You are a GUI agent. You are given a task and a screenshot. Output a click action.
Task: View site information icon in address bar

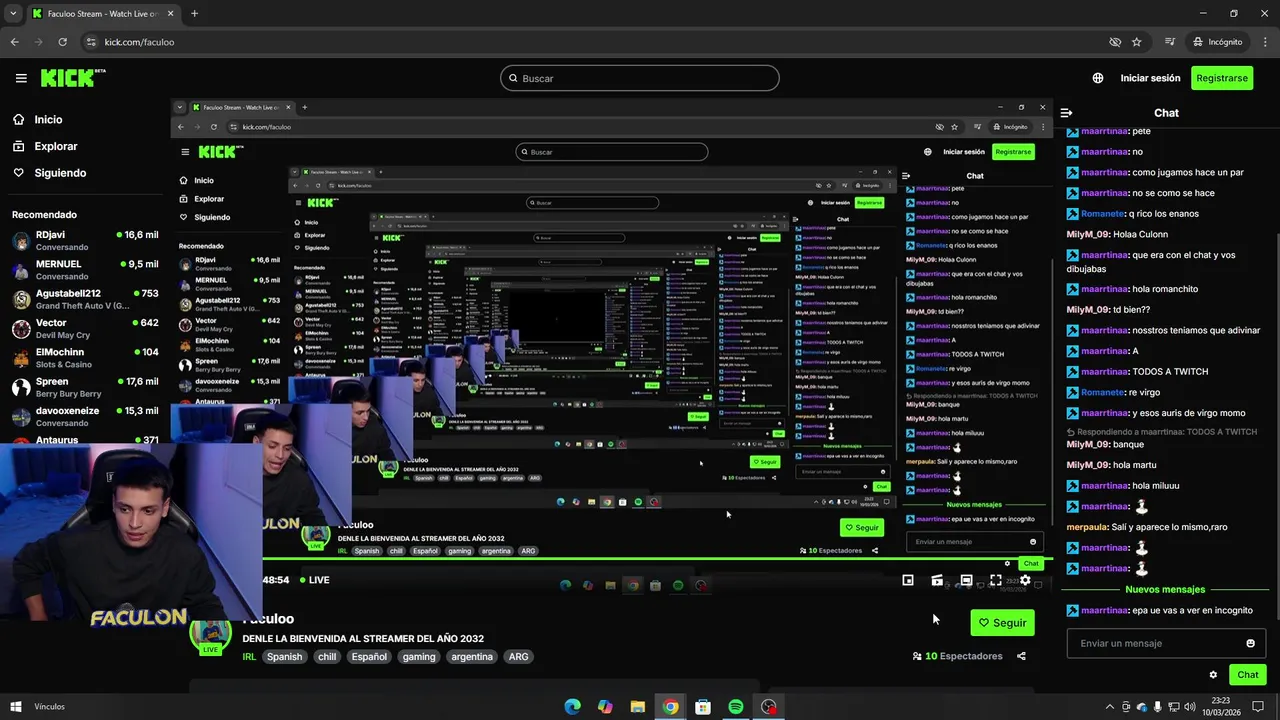[x=91, y=42]
